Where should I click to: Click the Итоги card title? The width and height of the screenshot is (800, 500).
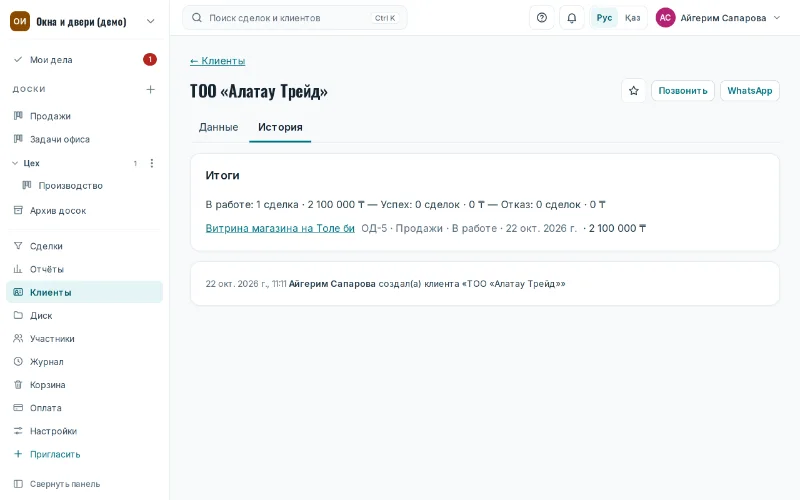(222, 175)
